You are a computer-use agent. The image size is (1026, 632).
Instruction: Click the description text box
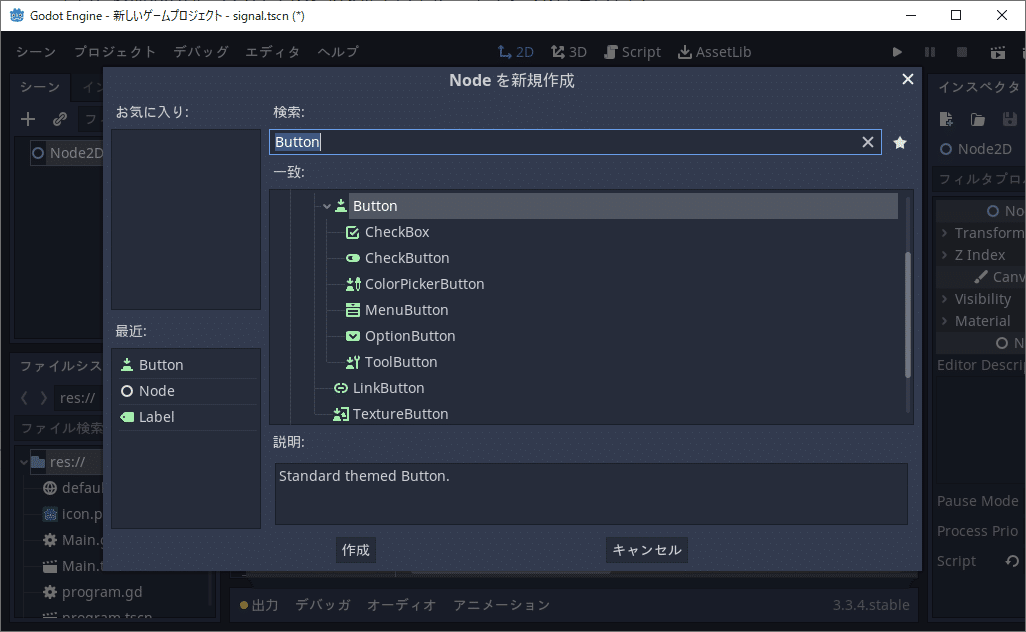coord(591,494)
